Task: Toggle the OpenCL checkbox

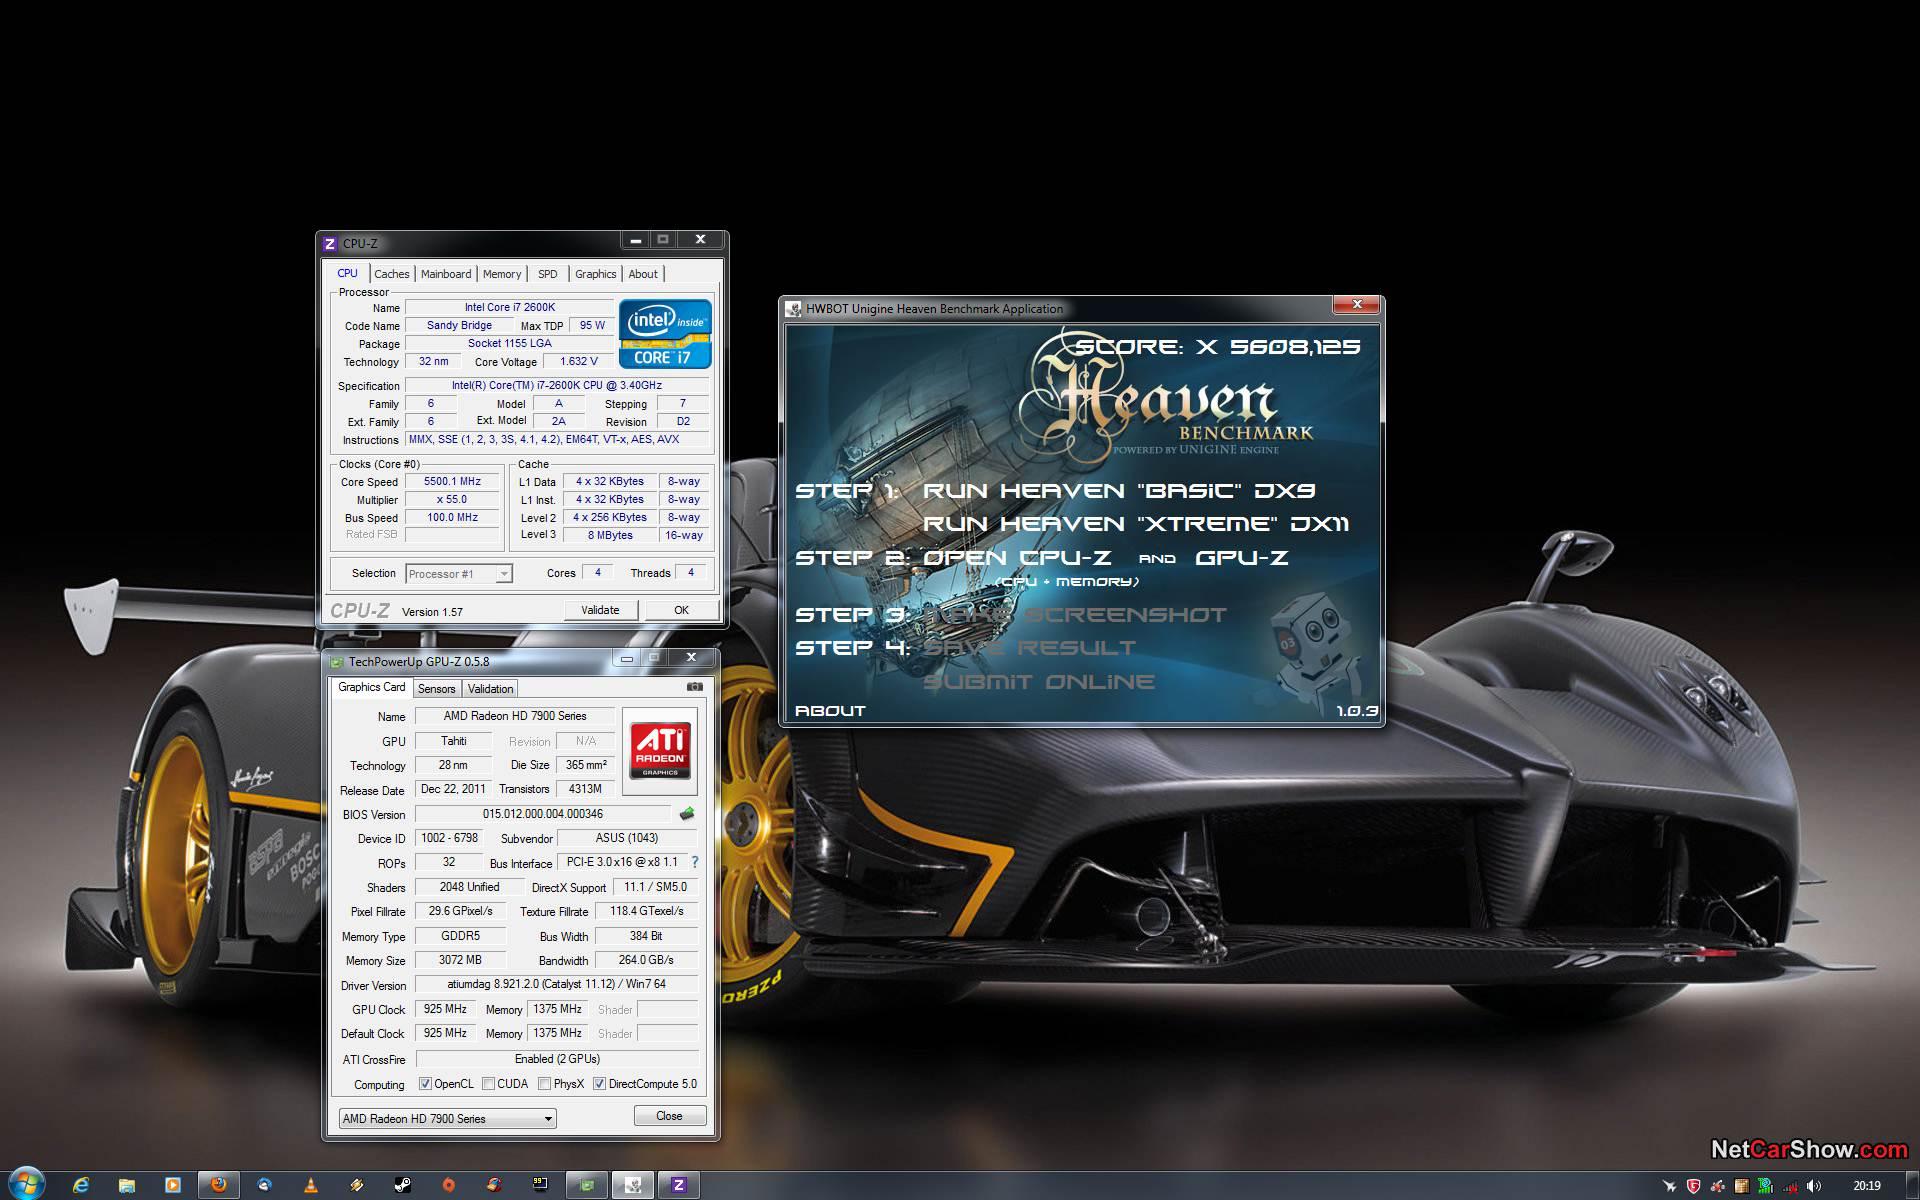Action: [425, 1084]
